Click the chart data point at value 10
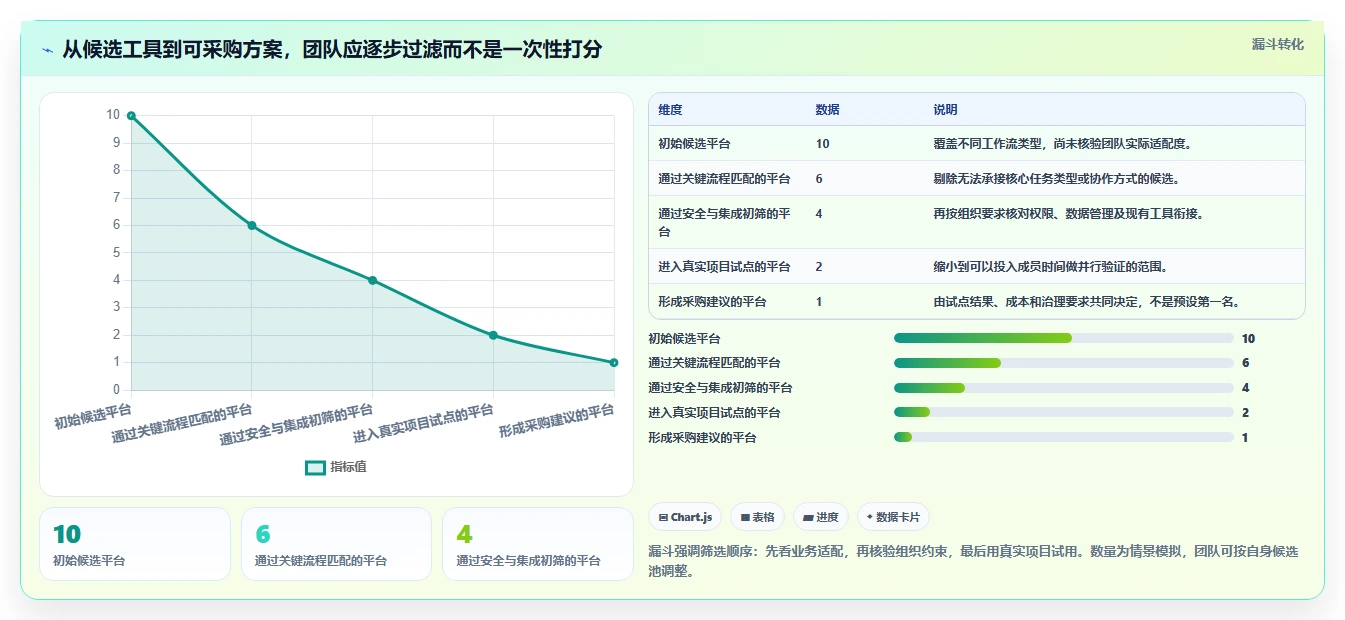This screenshot has width=1345, height=620. 131,116
